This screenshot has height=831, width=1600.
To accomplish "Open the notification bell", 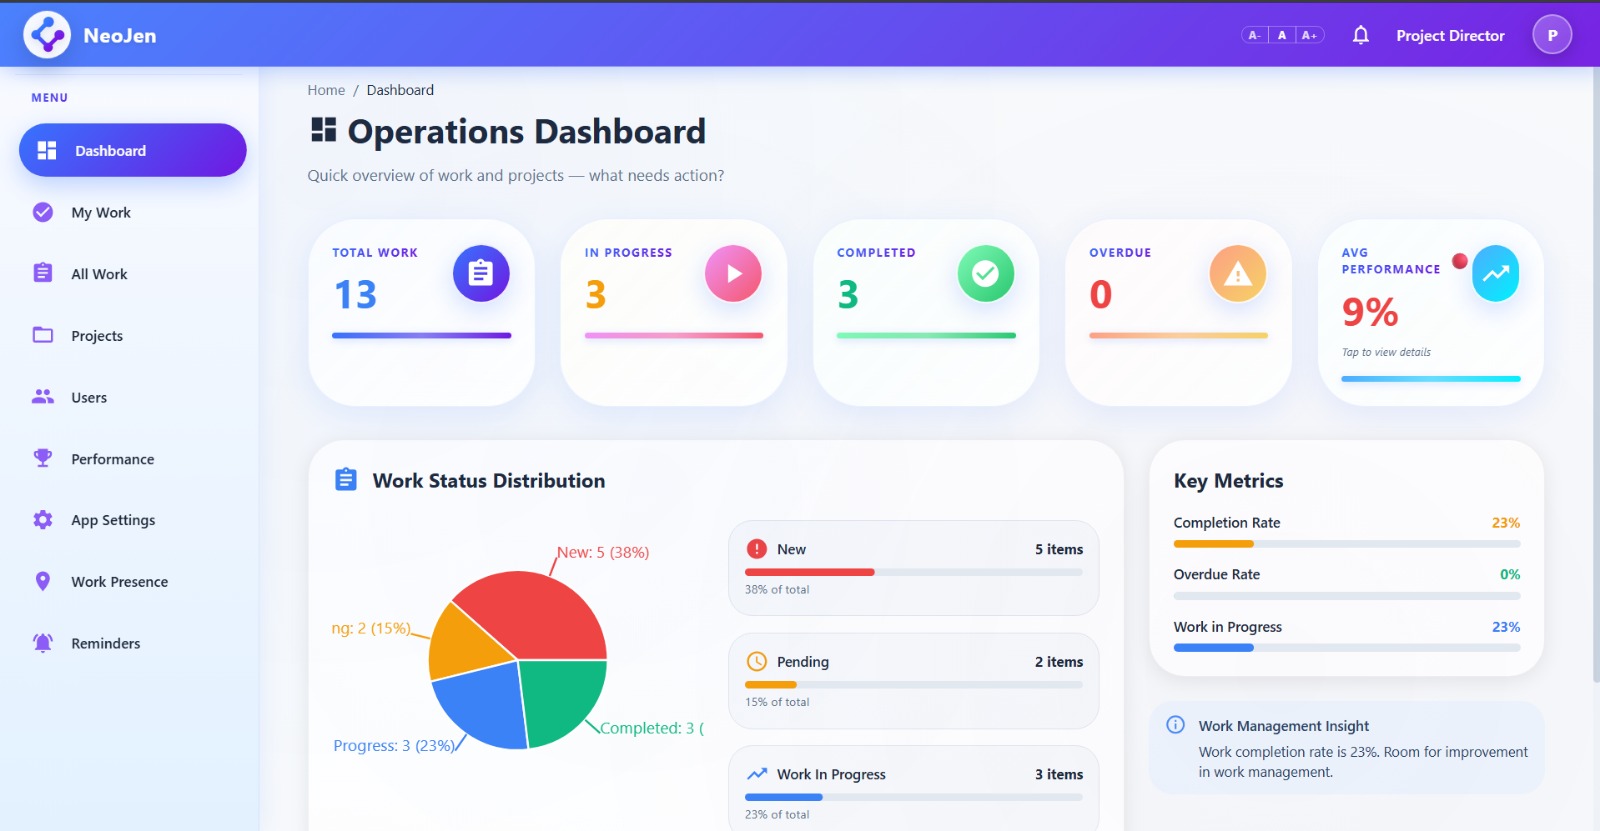I will [x=1360, y=35].
